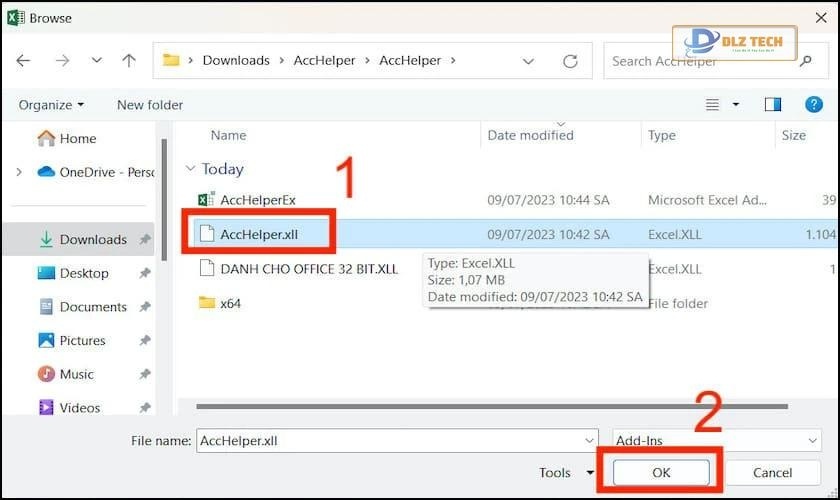Unpin Downloads using its pin icon
The width and height of the screenshot is (840, 500).
point(145,240)
